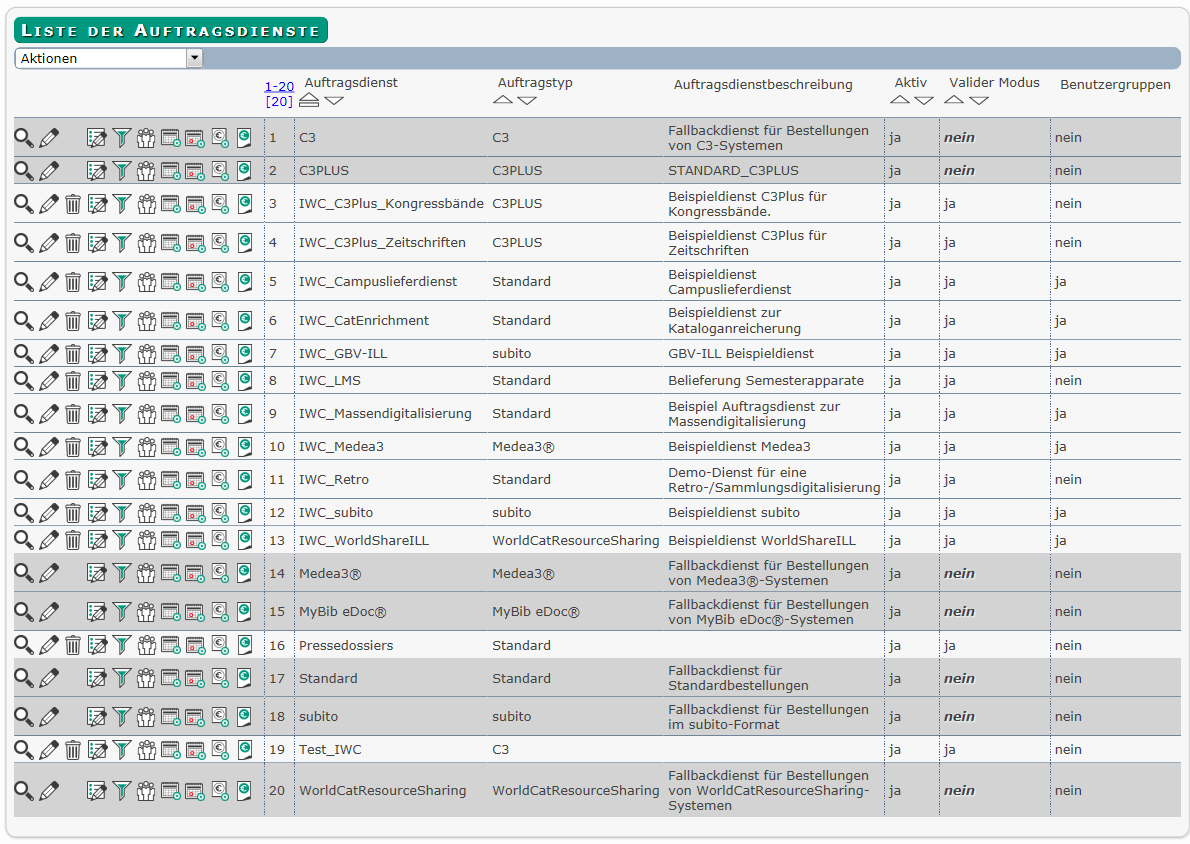This screenshot has height=844, width=1190.
Task: Click the Pressedossiers service name
Action: [346, 646]
